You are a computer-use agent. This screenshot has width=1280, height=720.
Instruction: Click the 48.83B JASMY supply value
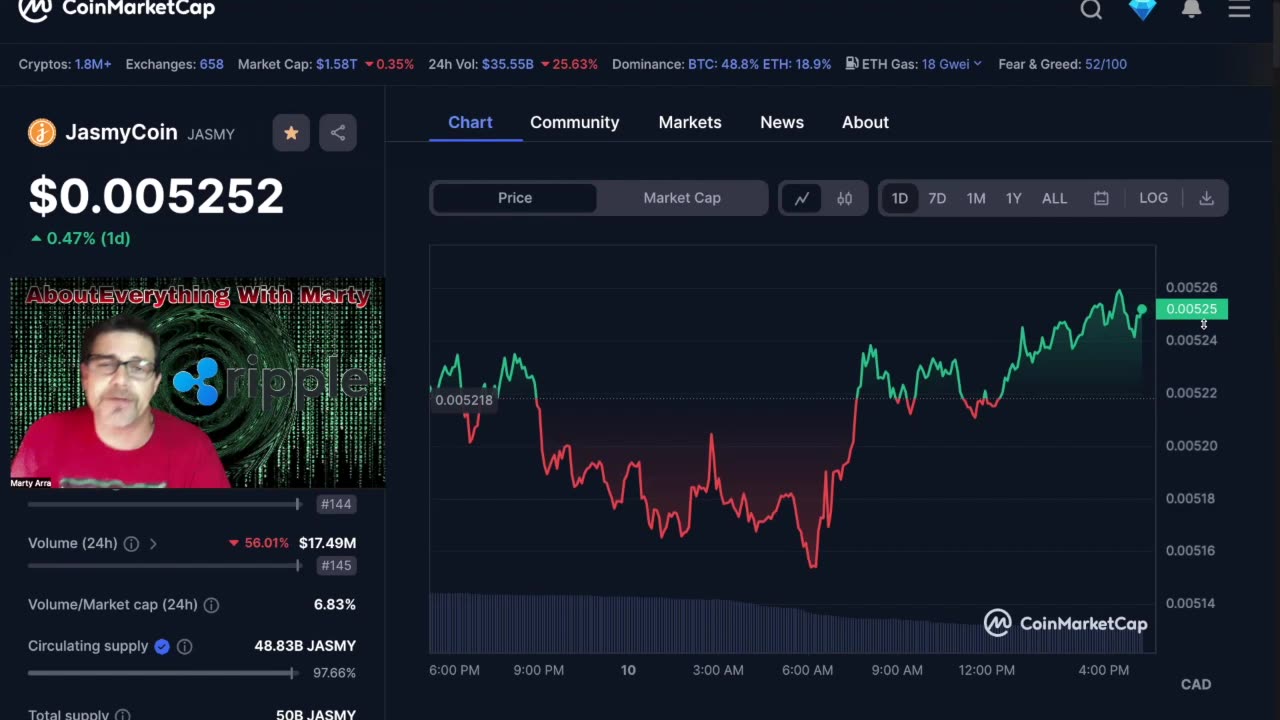pyautogui.click(x=305, y=646)
